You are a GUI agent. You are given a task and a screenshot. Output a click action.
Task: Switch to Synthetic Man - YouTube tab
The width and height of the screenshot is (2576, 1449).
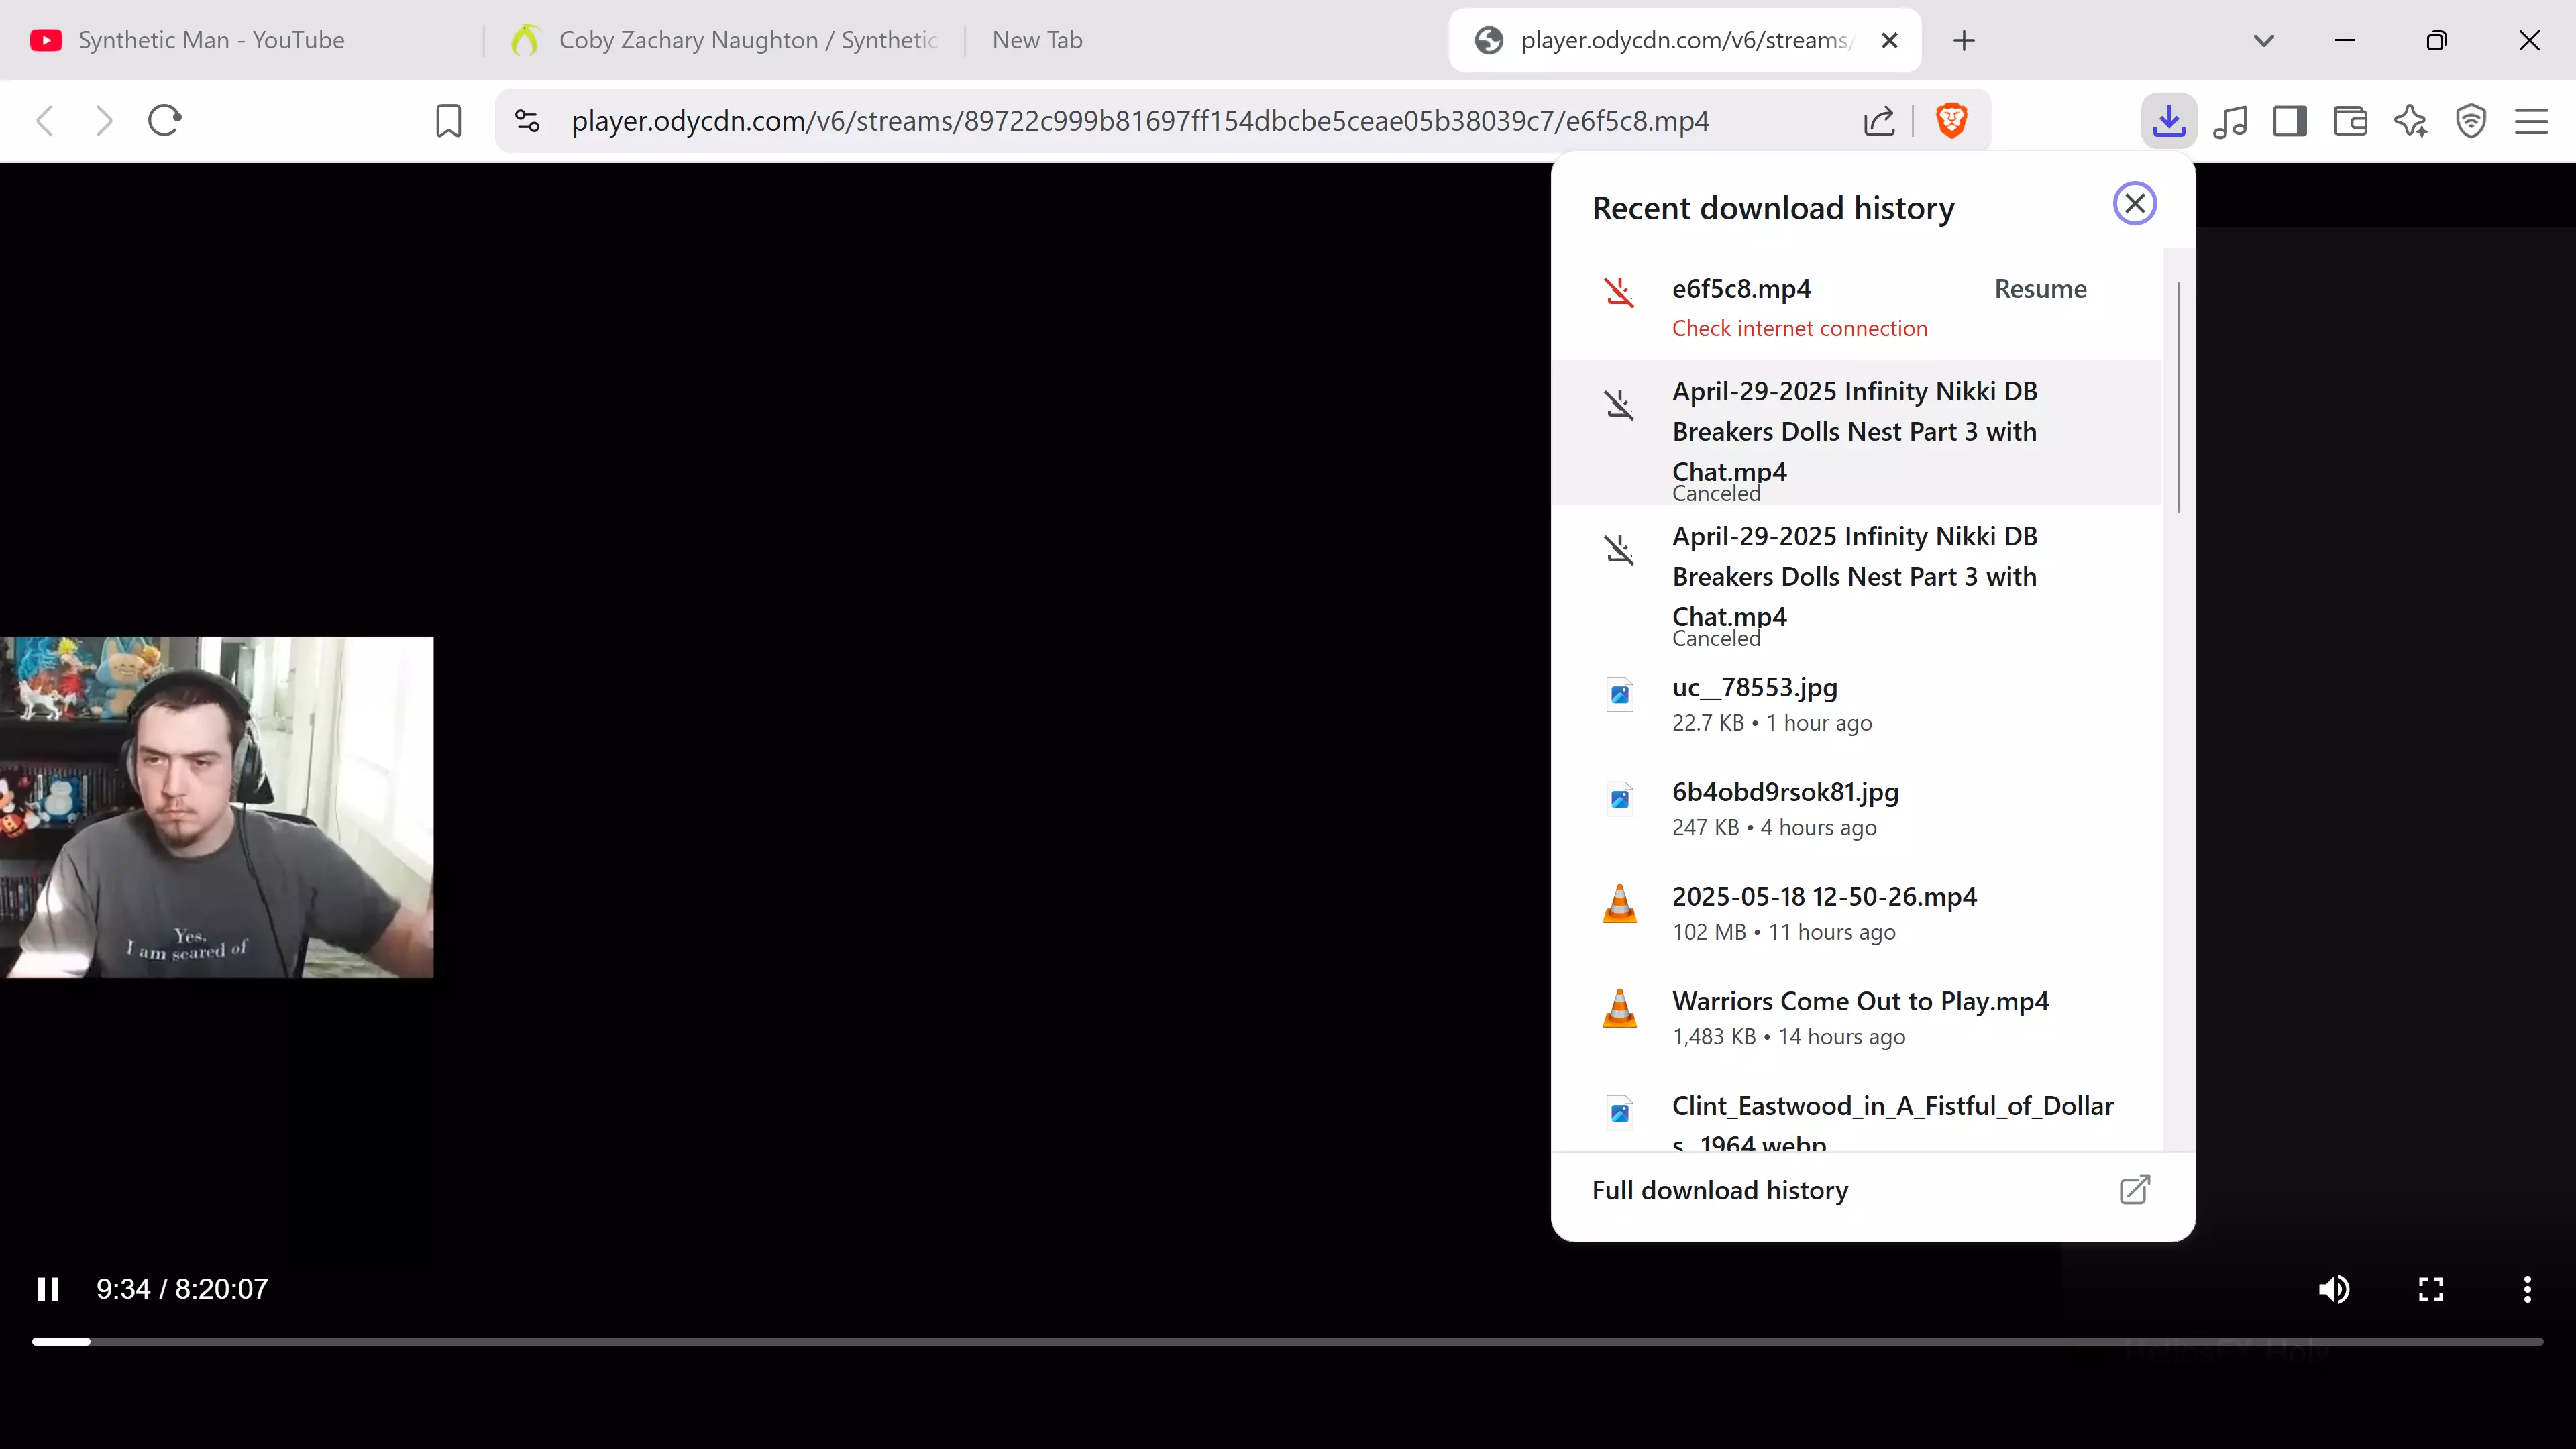(240, 40)
